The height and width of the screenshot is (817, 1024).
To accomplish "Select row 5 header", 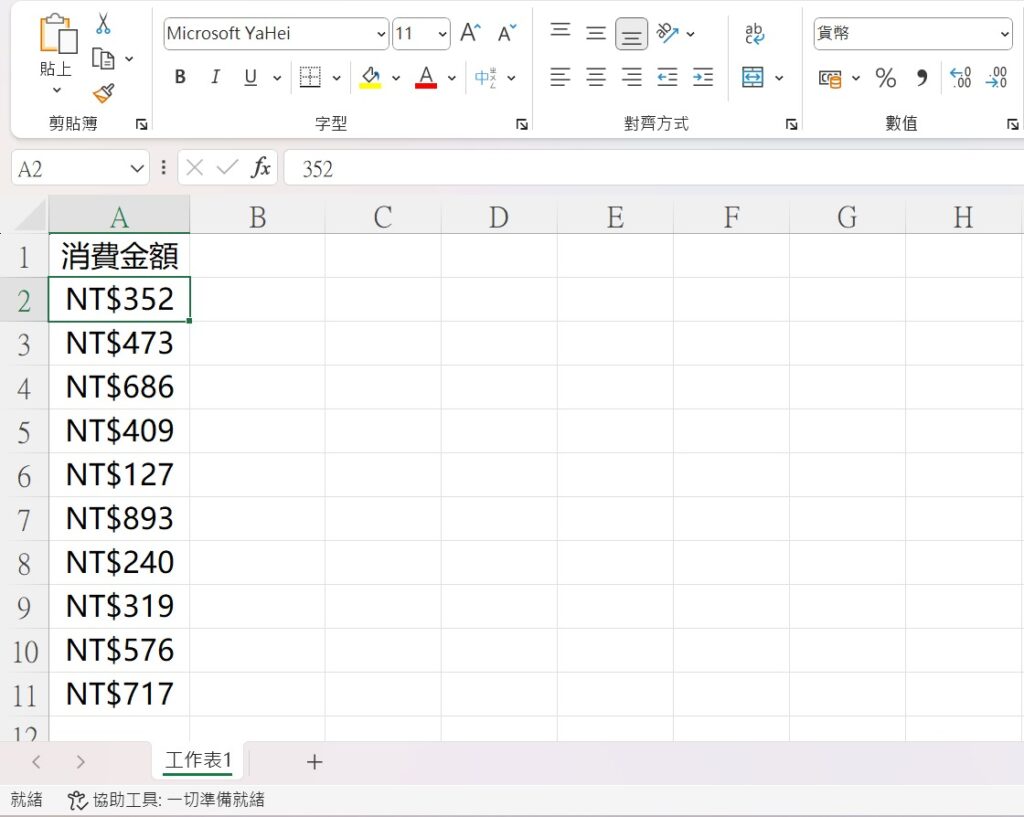I will coord(24,431).
